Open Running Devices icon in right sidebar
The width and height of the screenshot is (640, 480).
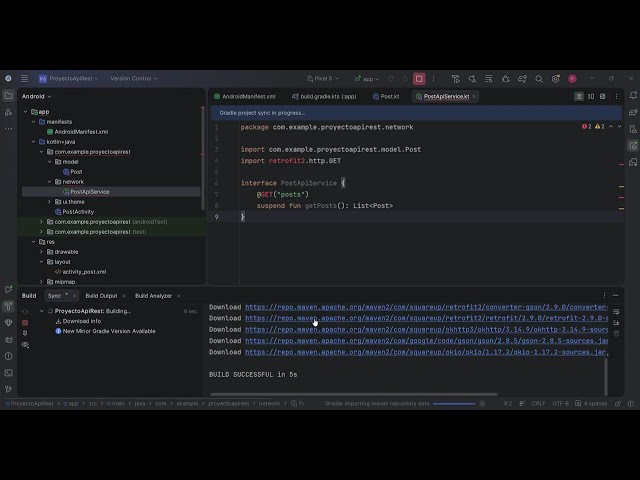[x=633, y=146]
